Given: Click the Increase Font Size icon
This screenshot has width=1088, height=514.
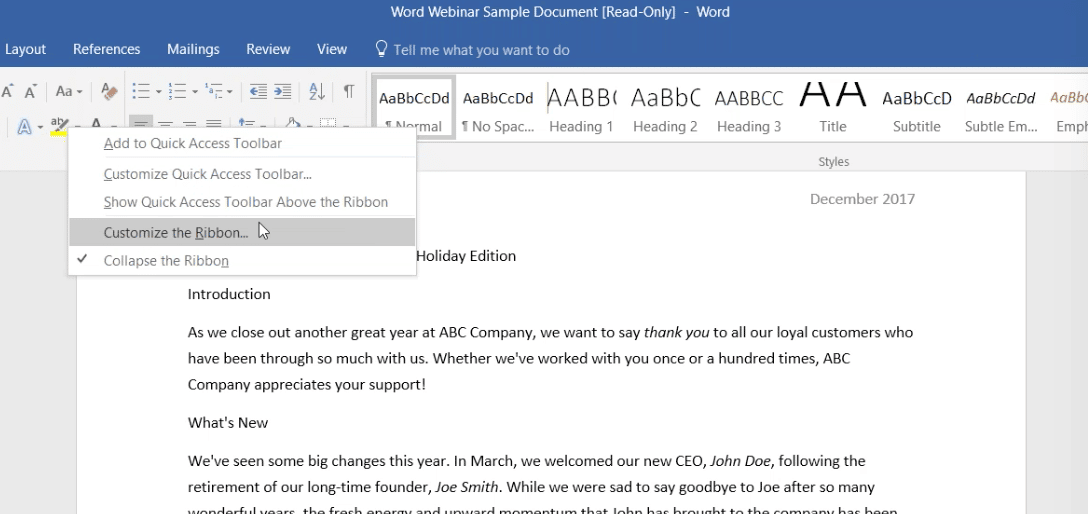Looking at the screenshot, I should pyautogui.click(x=8, y=92).
